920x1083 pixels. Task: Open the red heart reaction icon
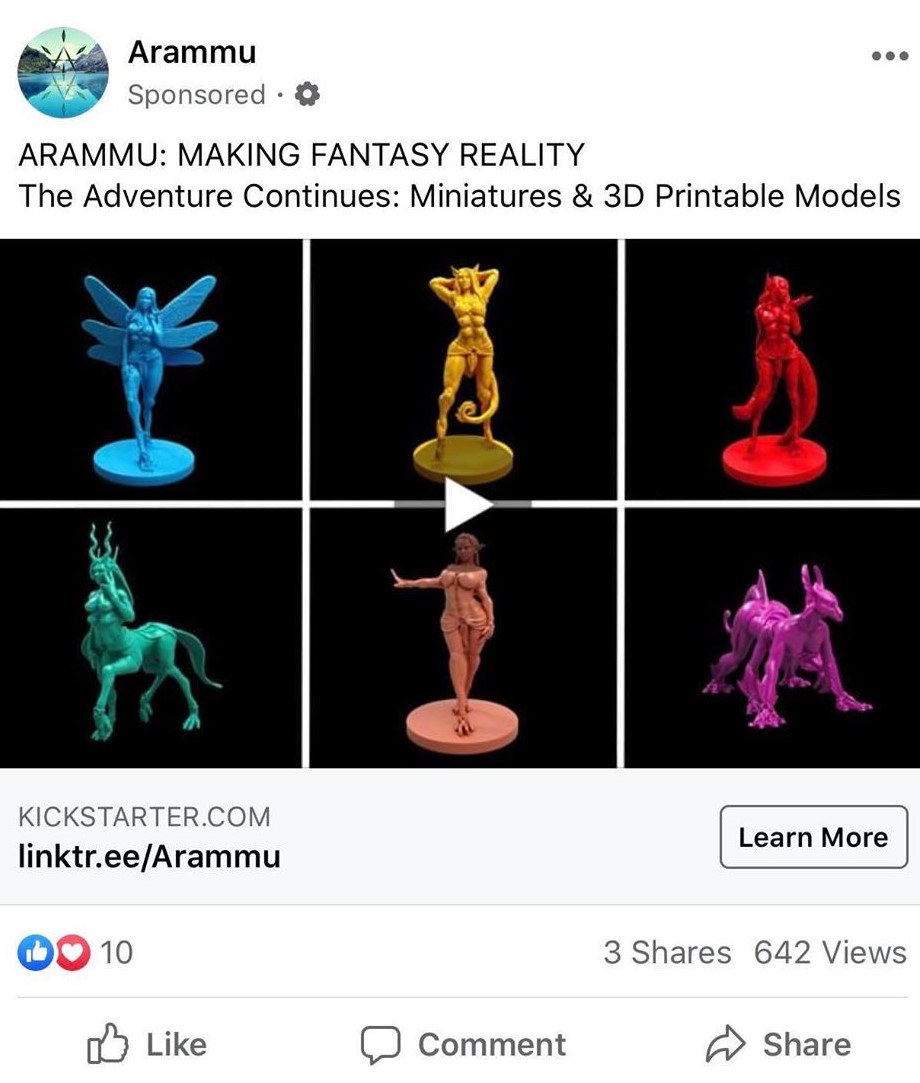(x=73, y=952)
